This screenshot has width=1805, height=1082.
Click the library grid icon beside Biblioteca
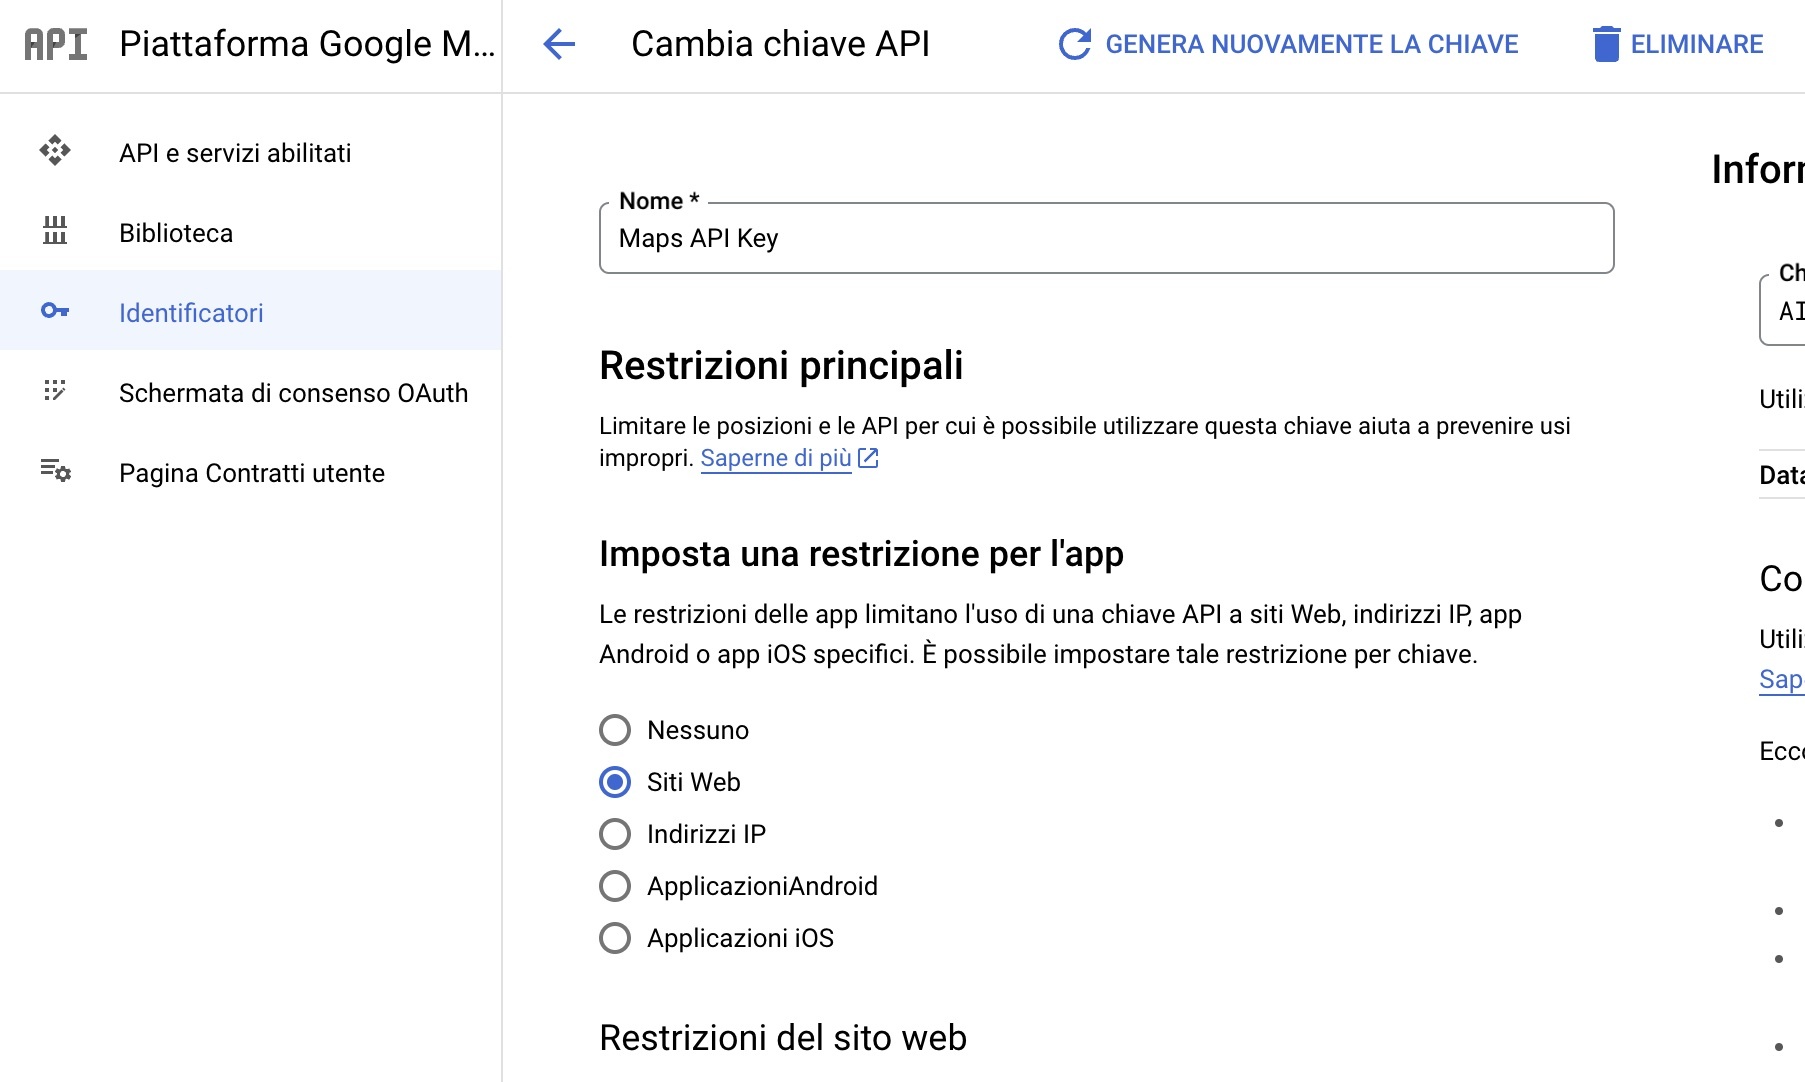pos(54,232)
